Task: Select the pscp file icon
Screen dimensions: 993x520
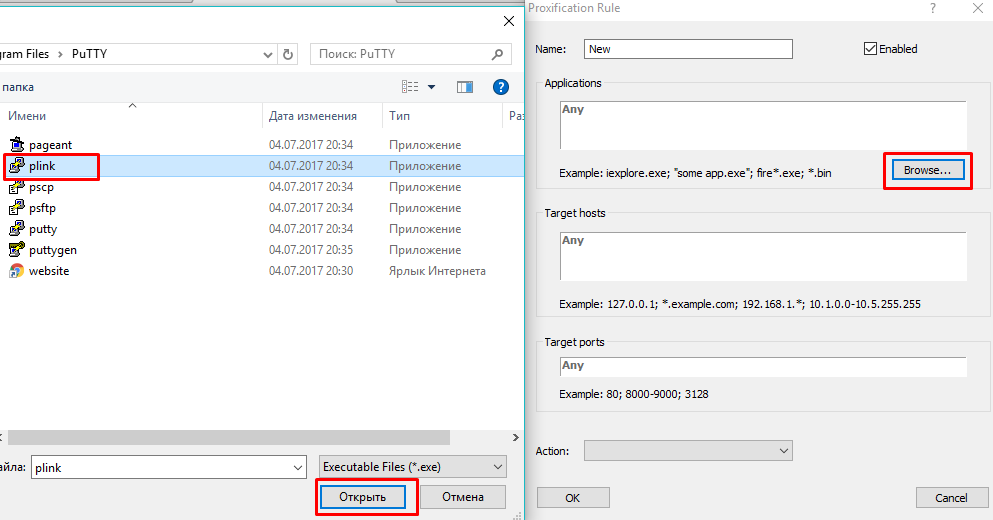Action: [x=16, y=187]
